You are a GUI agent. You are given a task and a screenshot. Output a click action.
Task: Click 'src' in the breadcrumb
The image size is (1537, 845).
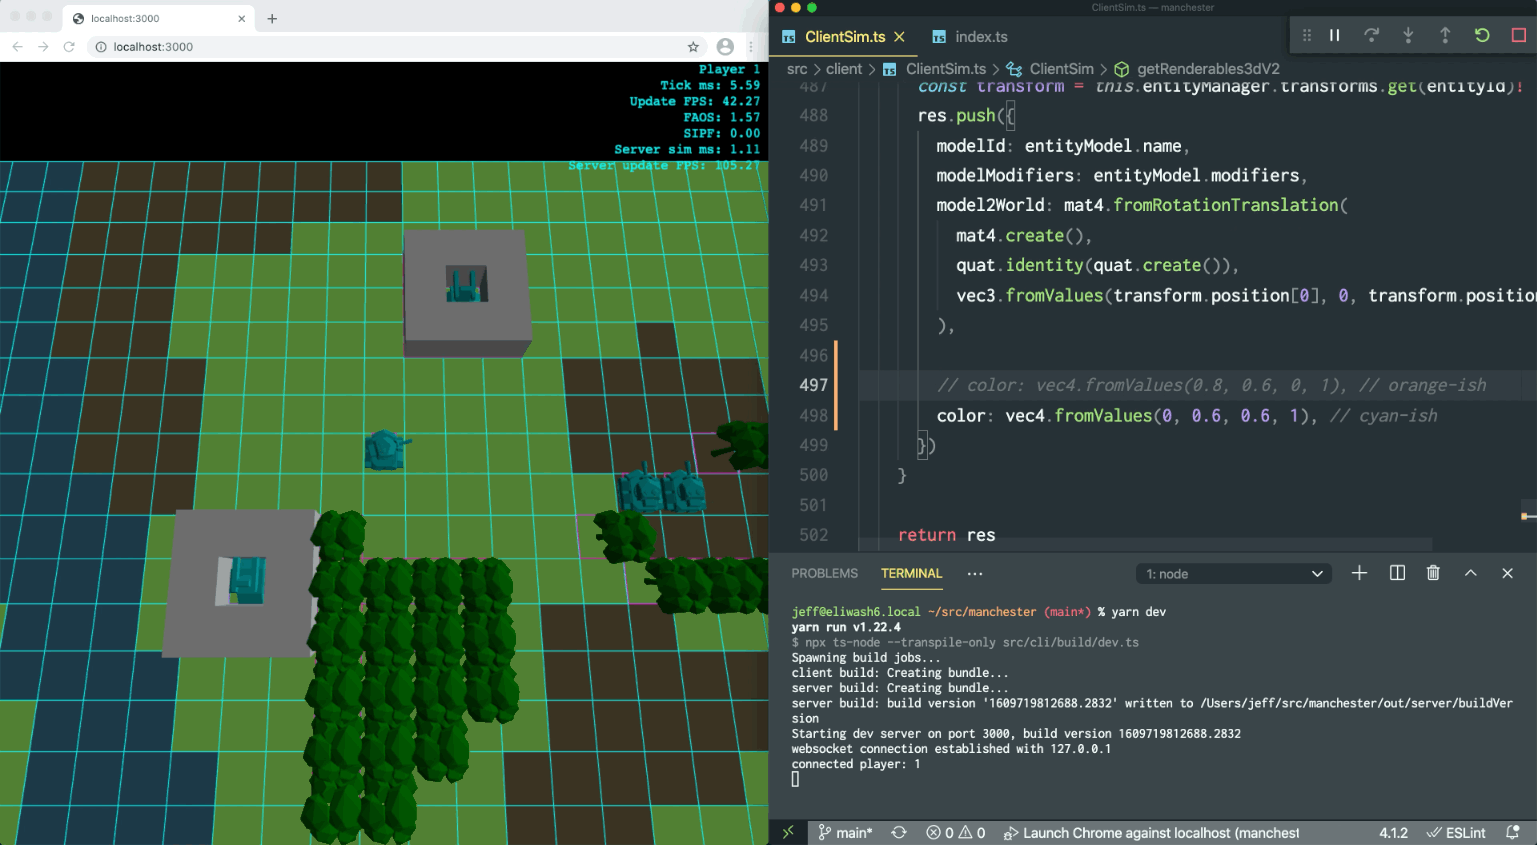point(797,69)
